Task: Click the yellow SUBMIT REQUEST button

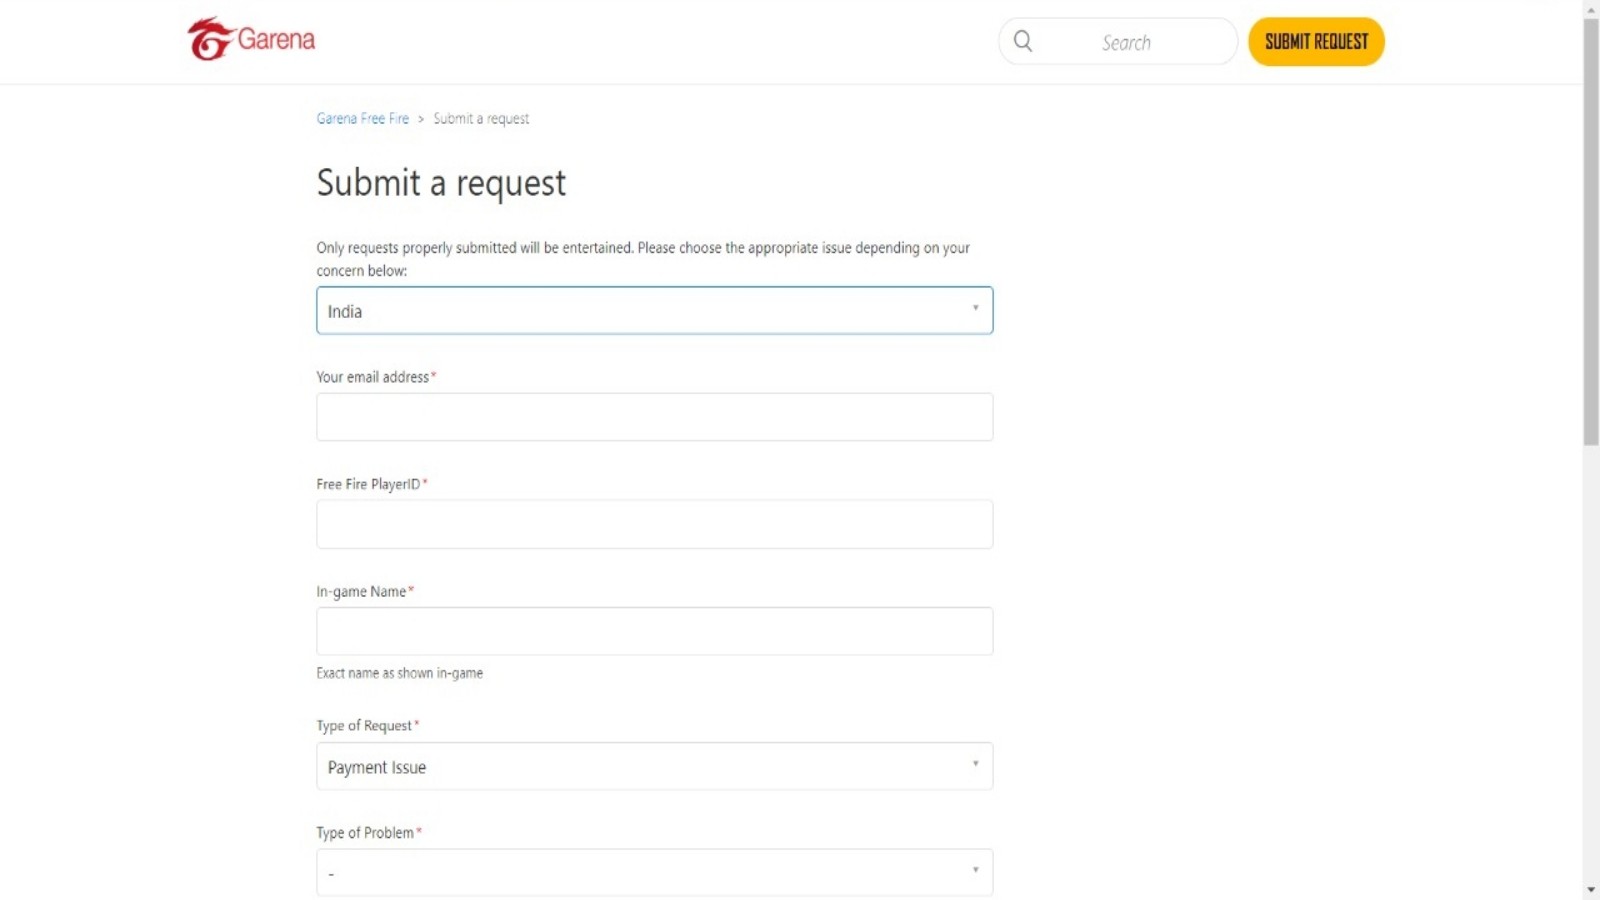Action: pos(1316,42)
